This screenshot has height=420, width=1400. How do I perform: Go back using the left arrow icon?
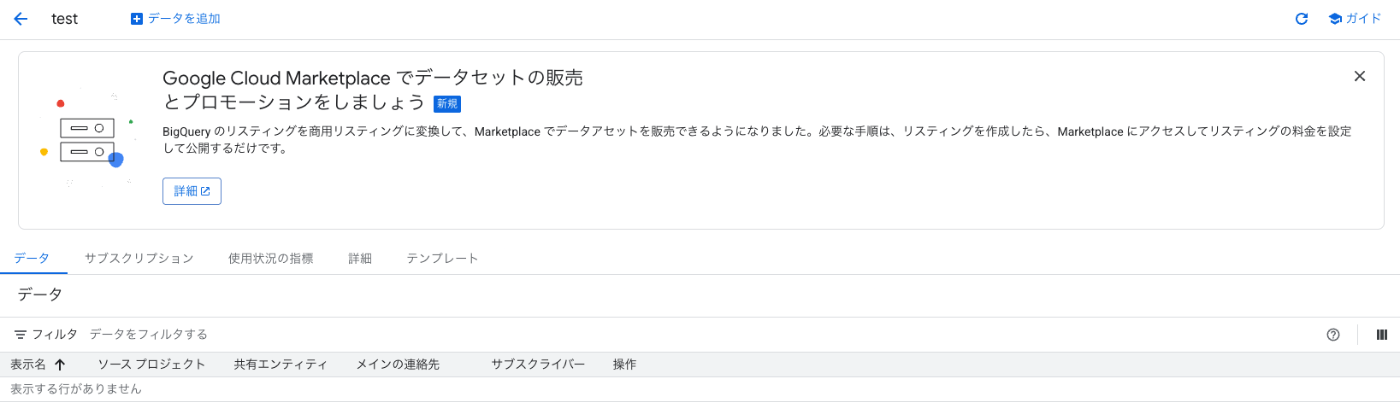[21, 19]
